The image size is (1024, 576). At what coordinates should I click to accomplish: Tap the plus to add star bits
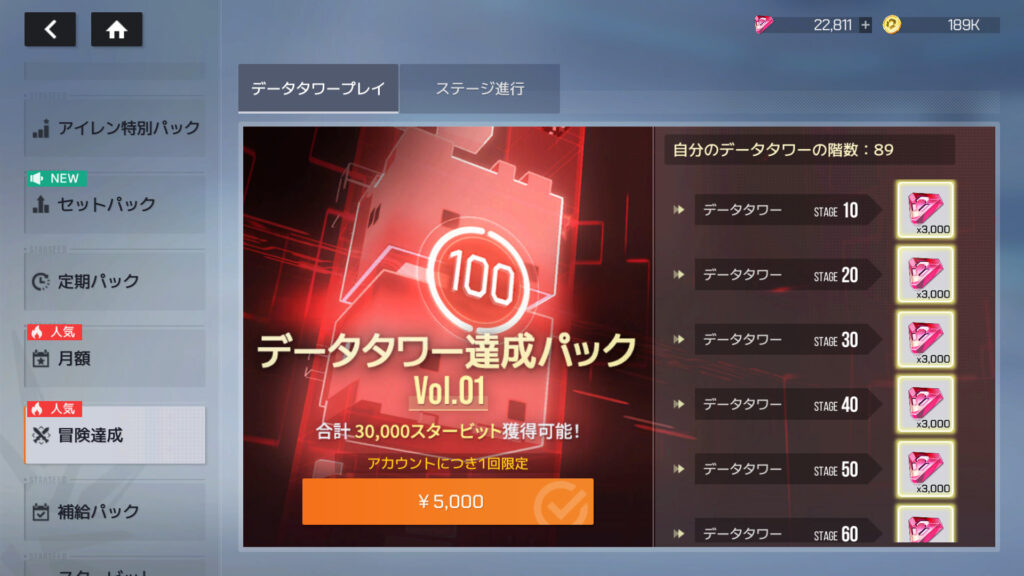(x=865, y=25)
